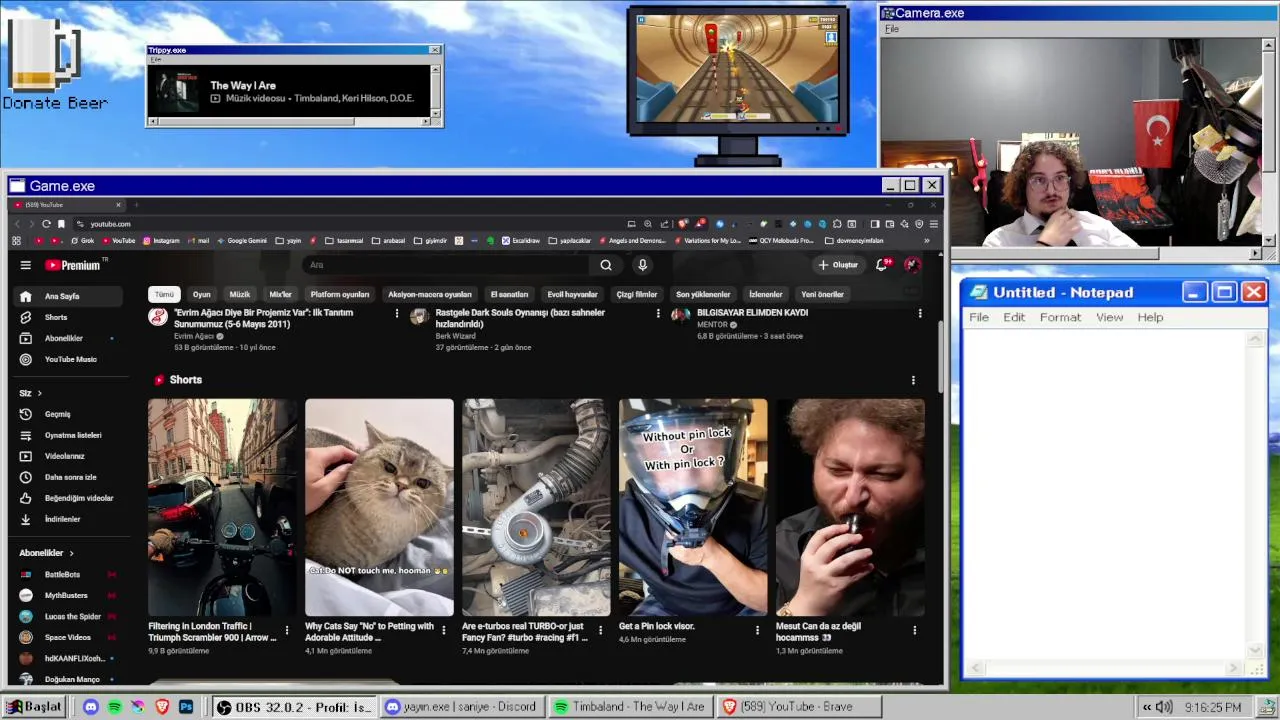The width and height of the screenshot is (1280, 720).
Task: Launch Photoshop from quick launch icon
Action: 186,707
